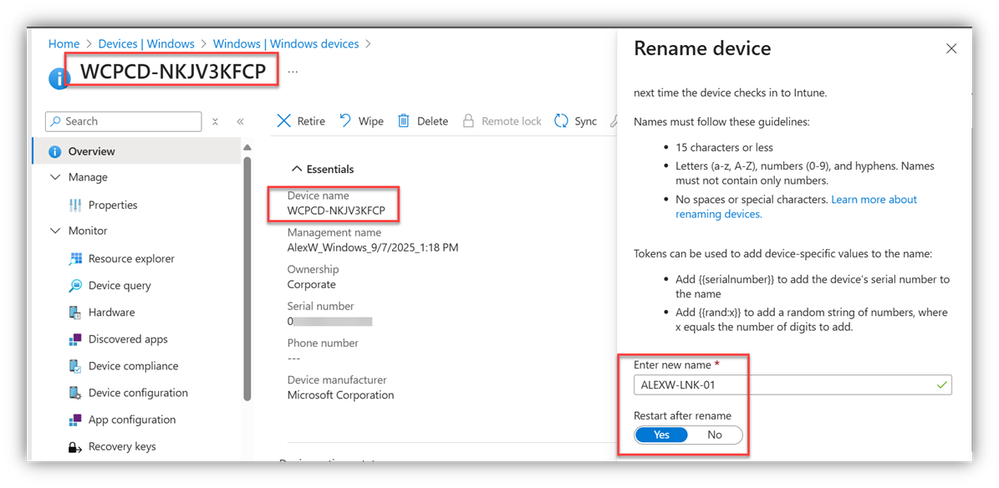Screen dimensions: 999x488
Task: Click Remote lock button label
Action: (x=512, y=121)
